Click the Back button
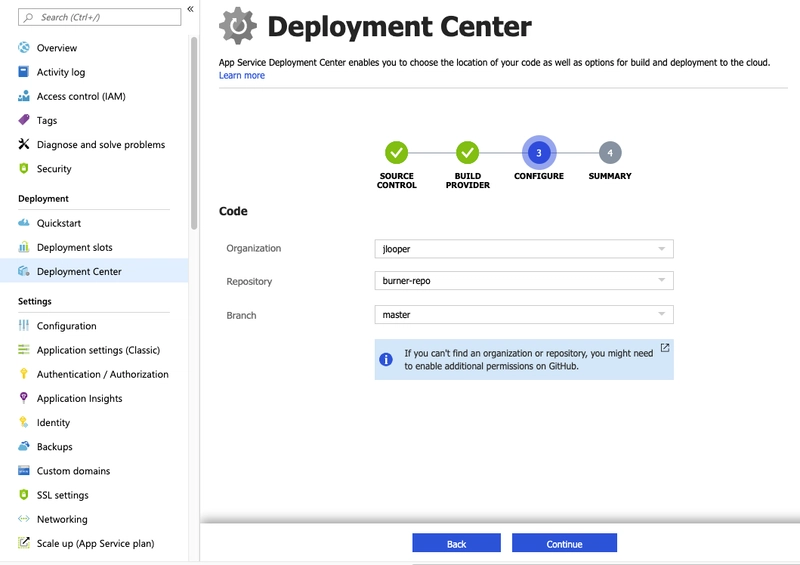 456,544
